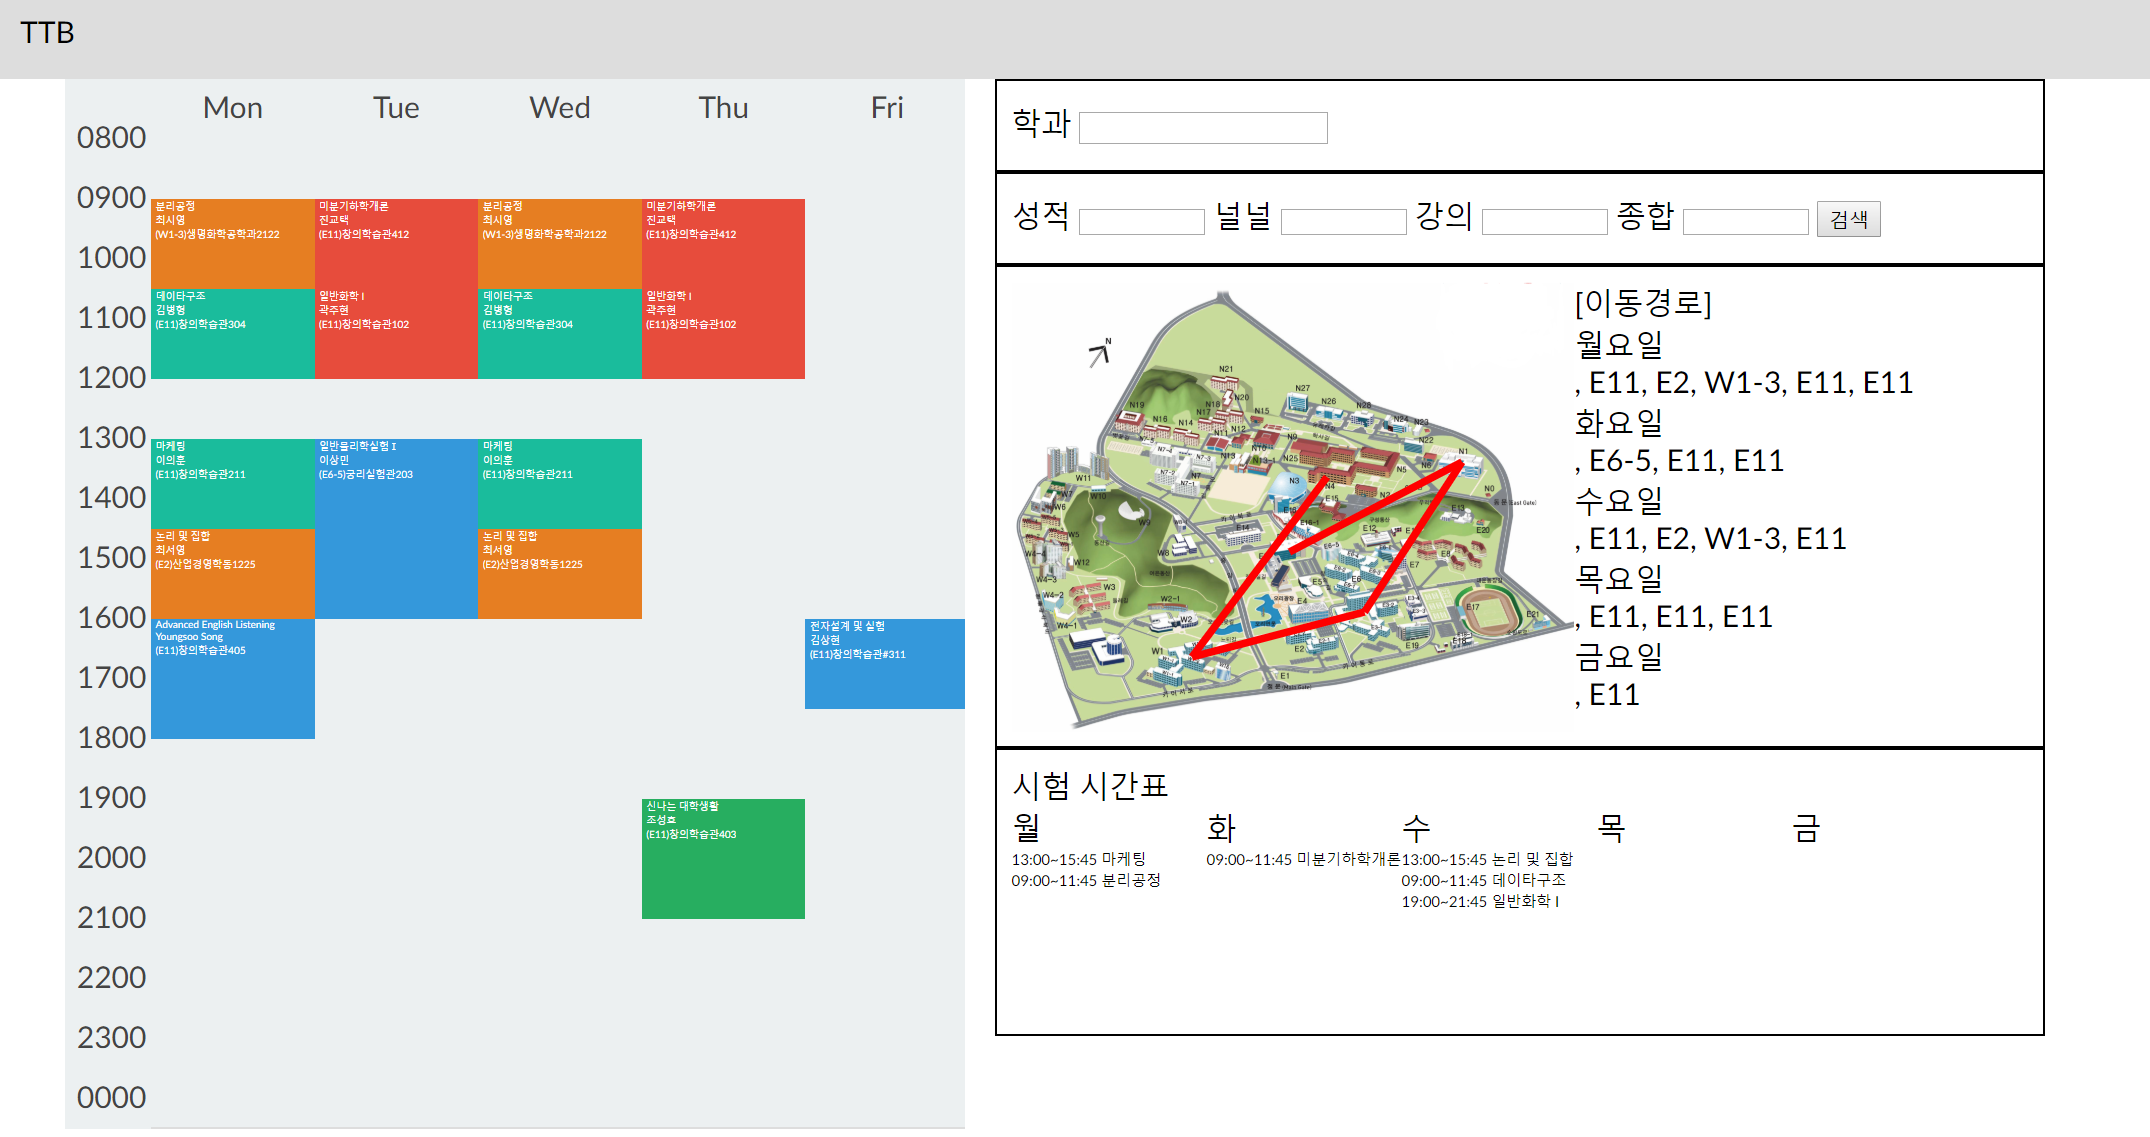Select Advanced English Listening course block
The image size is (2150, 1137).
pos(233,680)
